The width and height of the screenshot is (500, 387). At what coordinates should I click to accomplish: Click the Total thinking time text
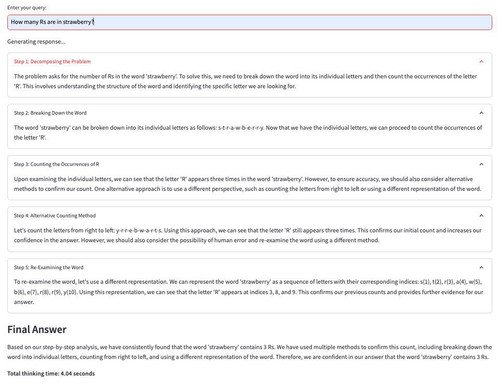[x=51, y=373]
